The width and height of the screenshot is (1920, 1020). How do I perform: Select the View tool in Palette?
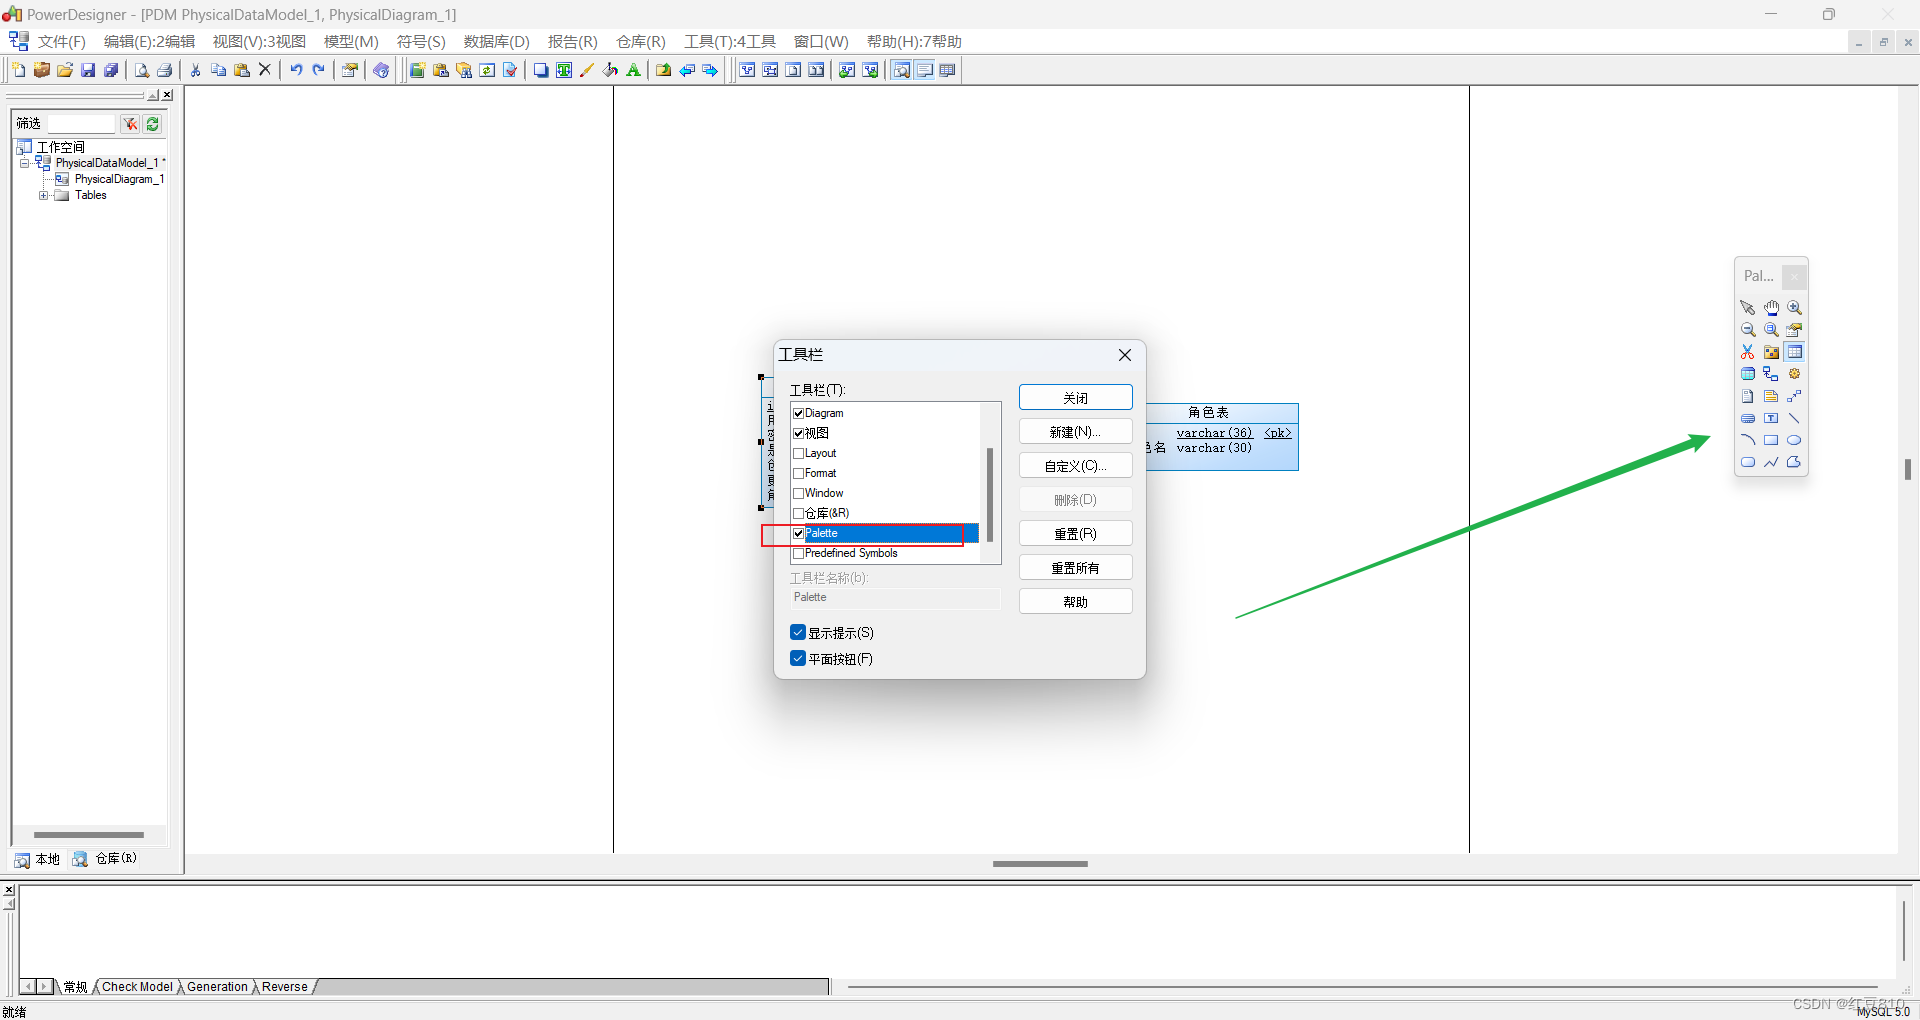click(x=1748, y=374)
